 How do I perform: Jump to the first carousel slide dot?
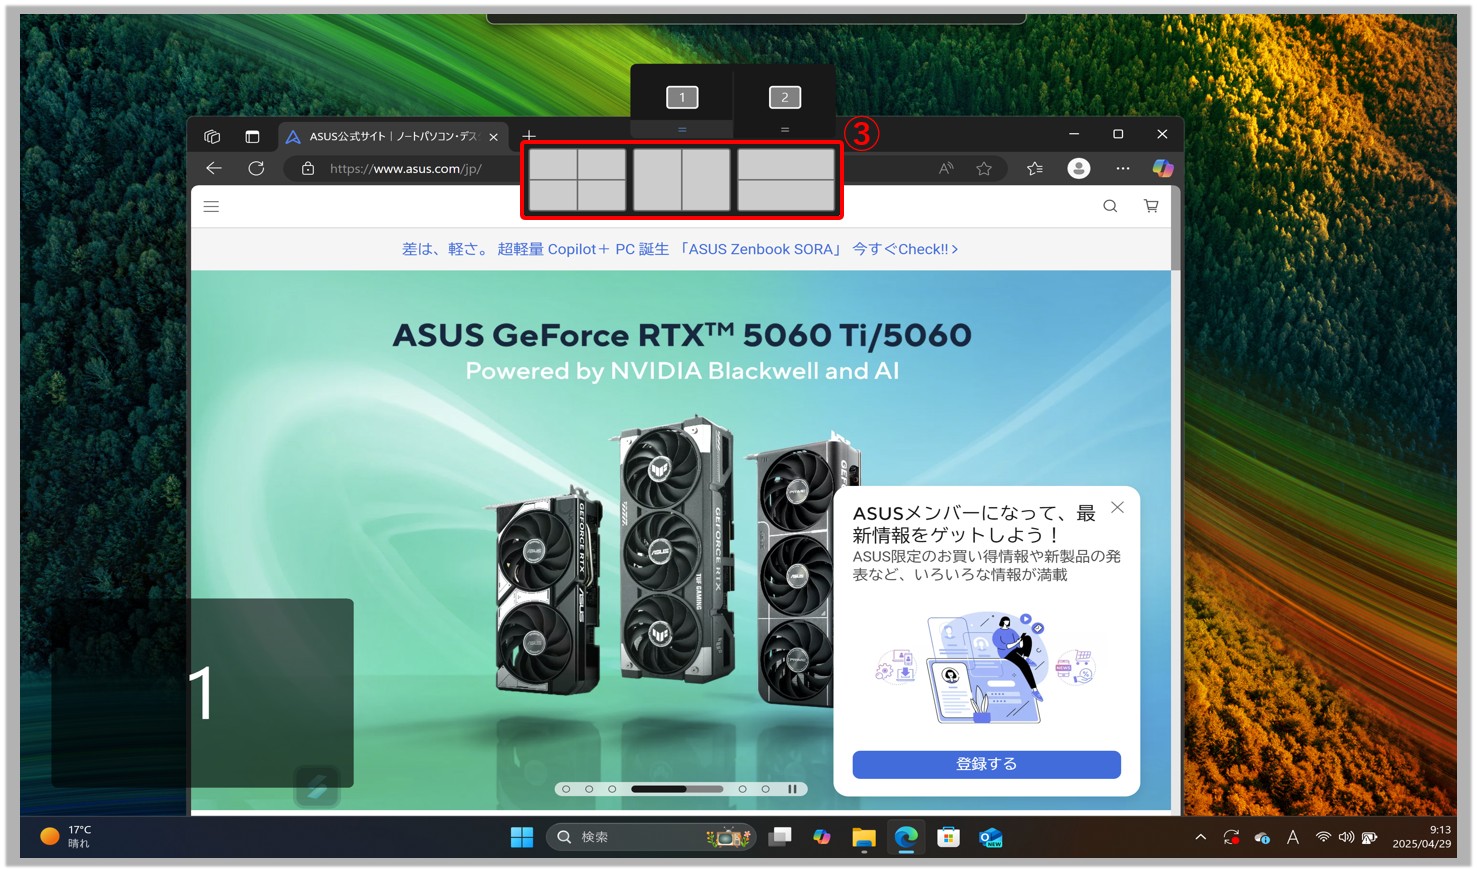pyautogui.click(x=566, y=789)
